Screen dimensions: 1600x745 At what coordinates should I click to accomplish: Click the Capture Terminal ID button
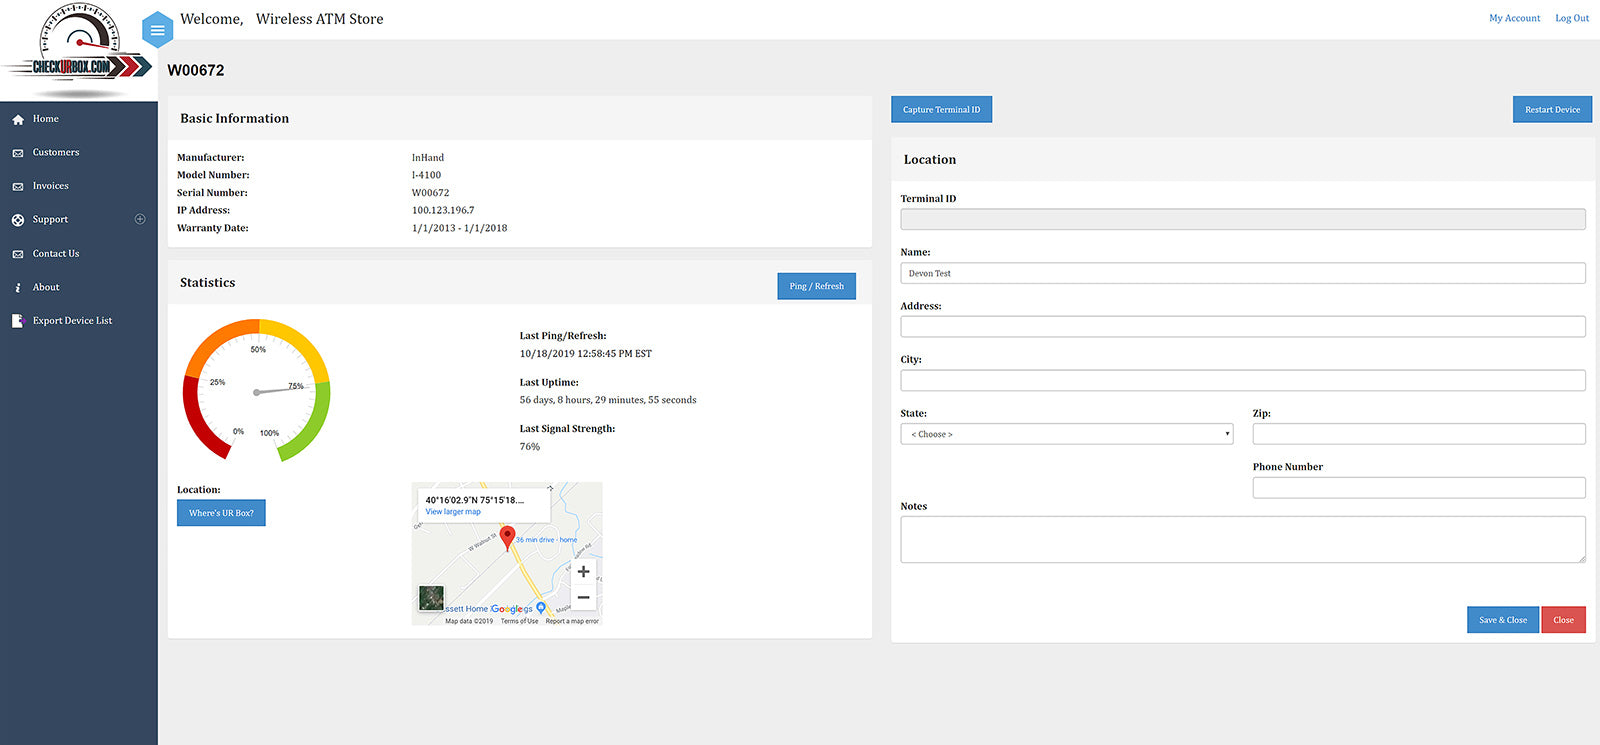[x=941, y=110]
